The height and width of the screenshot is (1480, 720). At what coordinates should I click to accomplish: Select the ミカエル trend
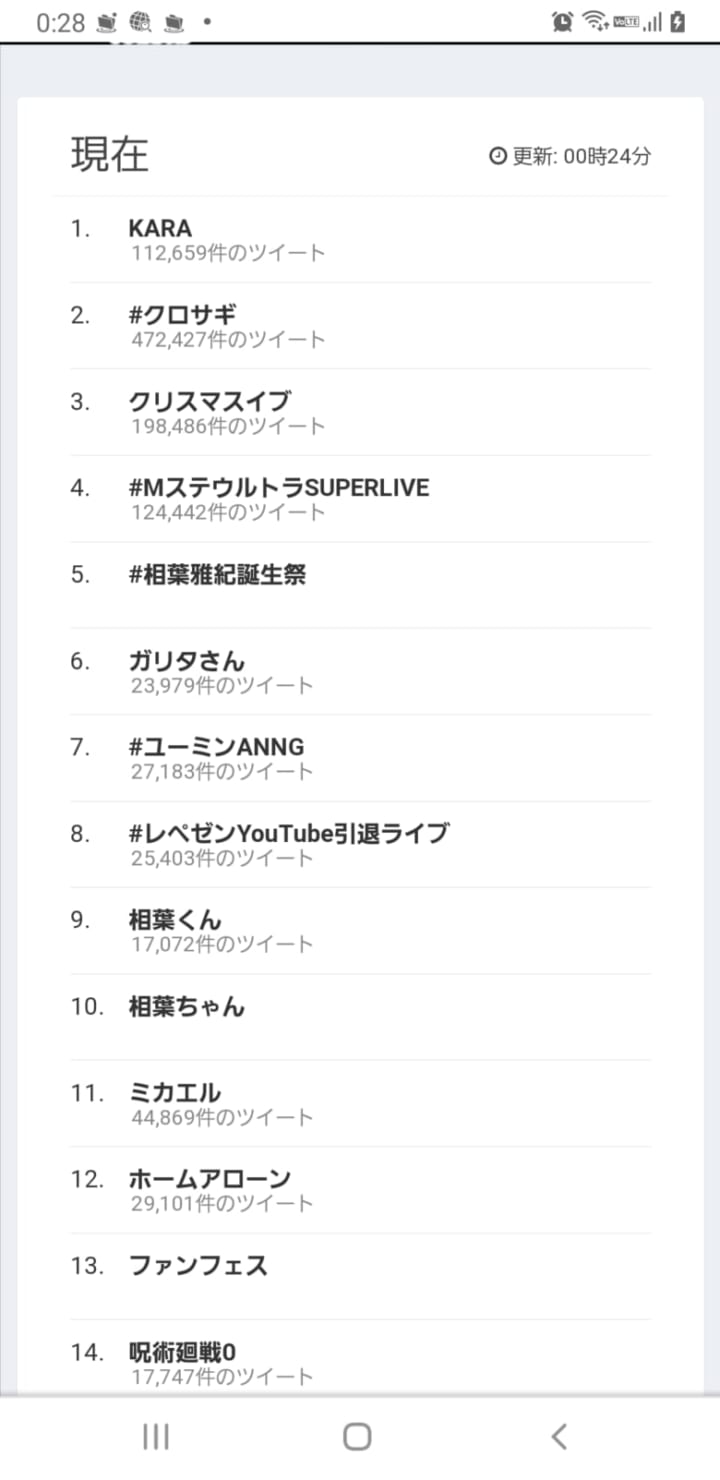click(175, 1092)
